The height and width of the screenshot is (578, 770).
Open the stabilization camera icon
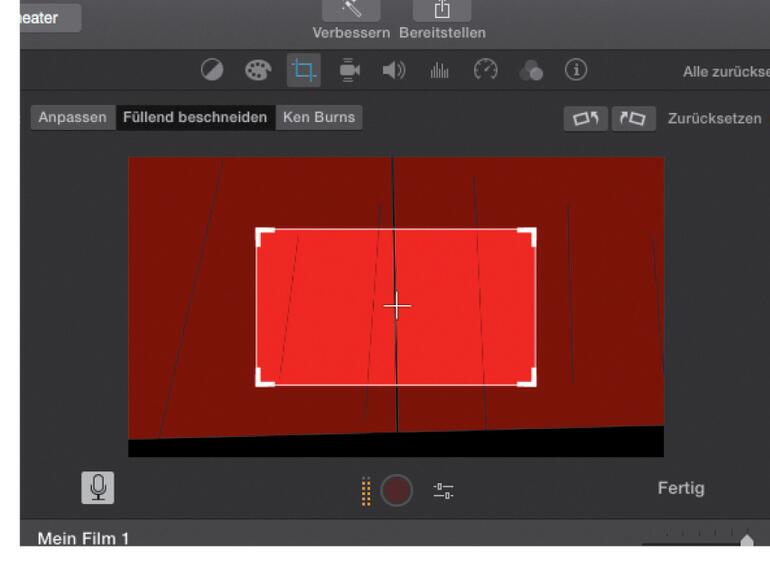click(x=349, y=70)
